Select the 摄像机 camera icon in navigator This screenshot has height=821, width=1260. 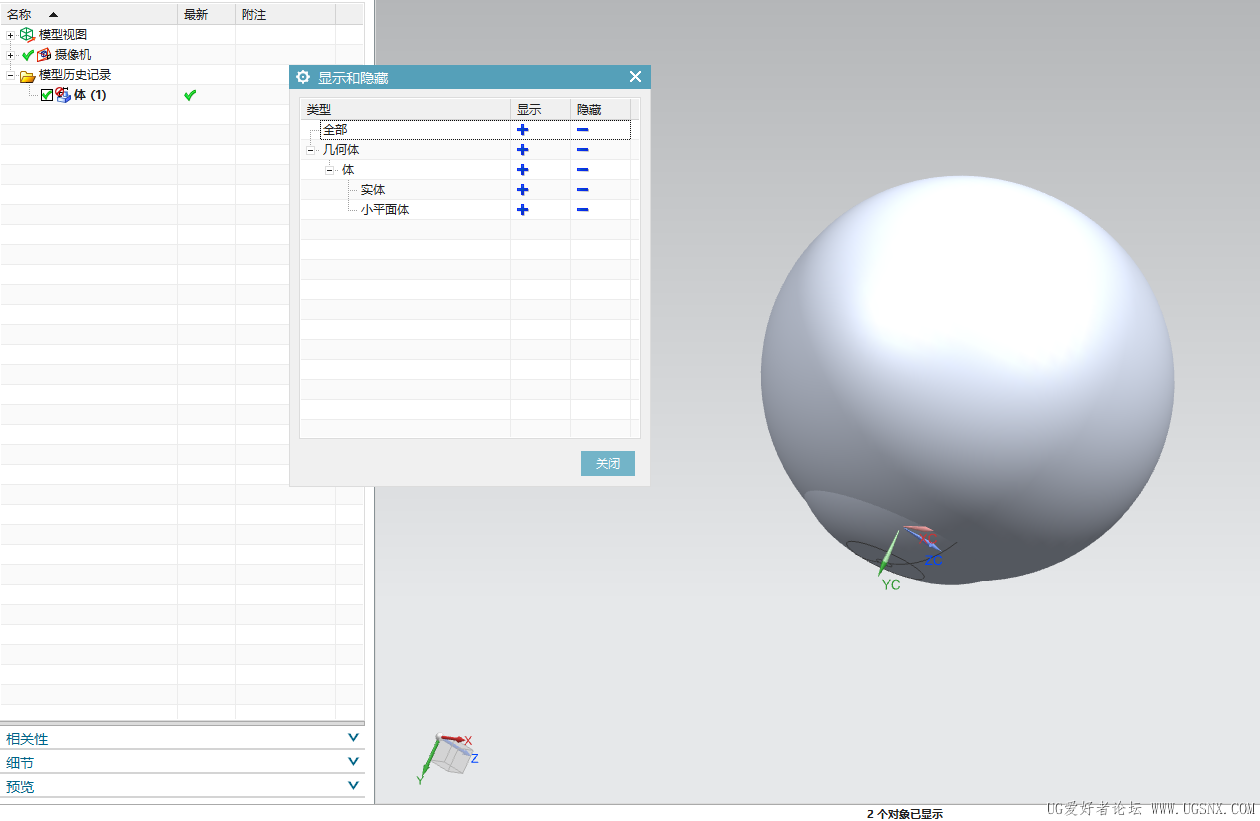tap(44, 55)
